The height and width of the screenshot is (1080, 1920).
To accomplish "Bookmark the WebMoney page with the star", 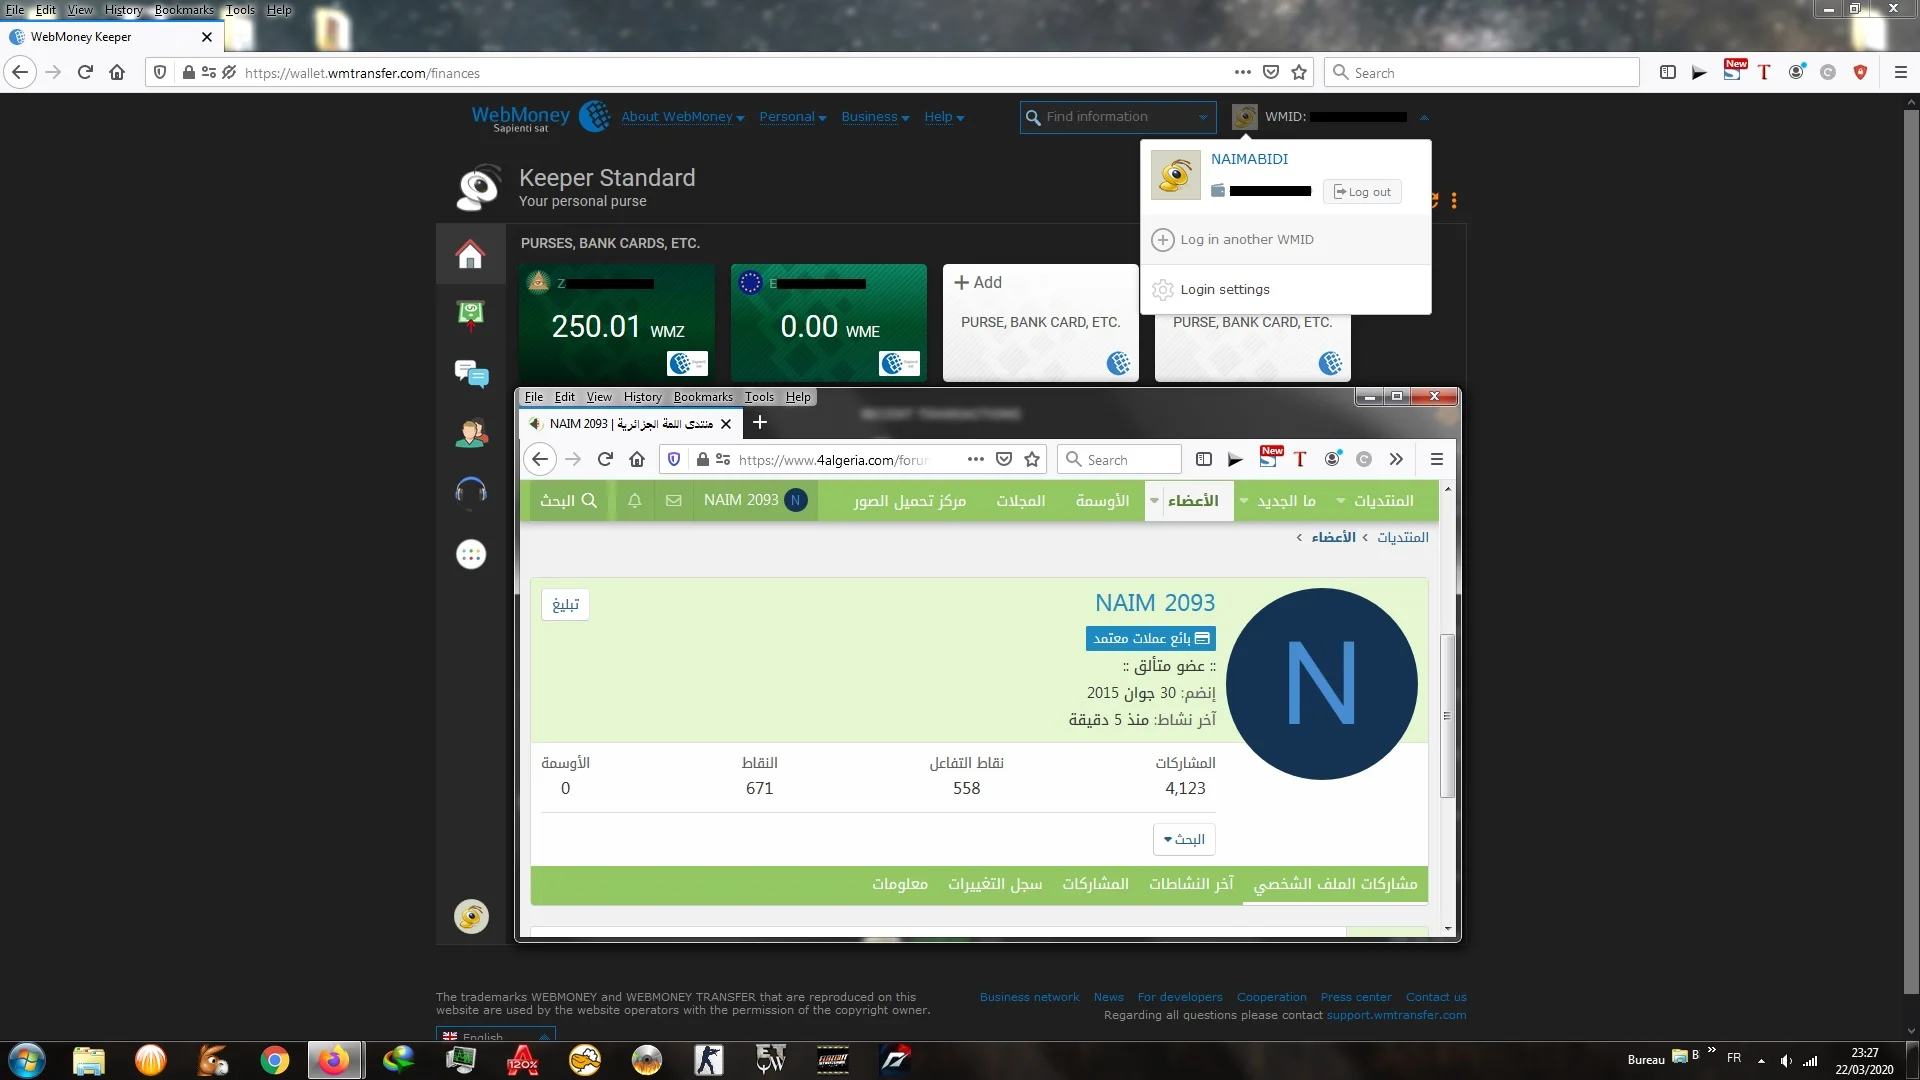I will [1299, 72].
